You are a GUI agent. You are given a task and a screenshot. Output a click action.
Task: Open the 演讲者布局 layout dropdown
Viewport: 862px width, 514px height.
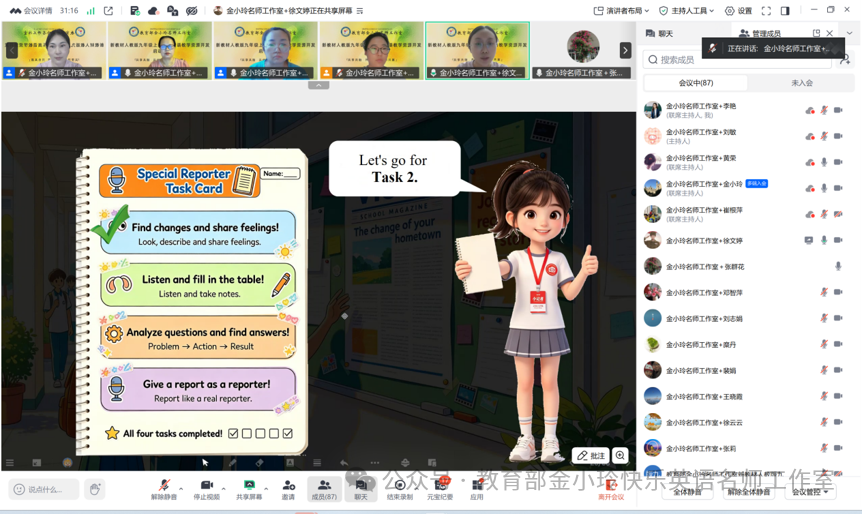[621, 10]
